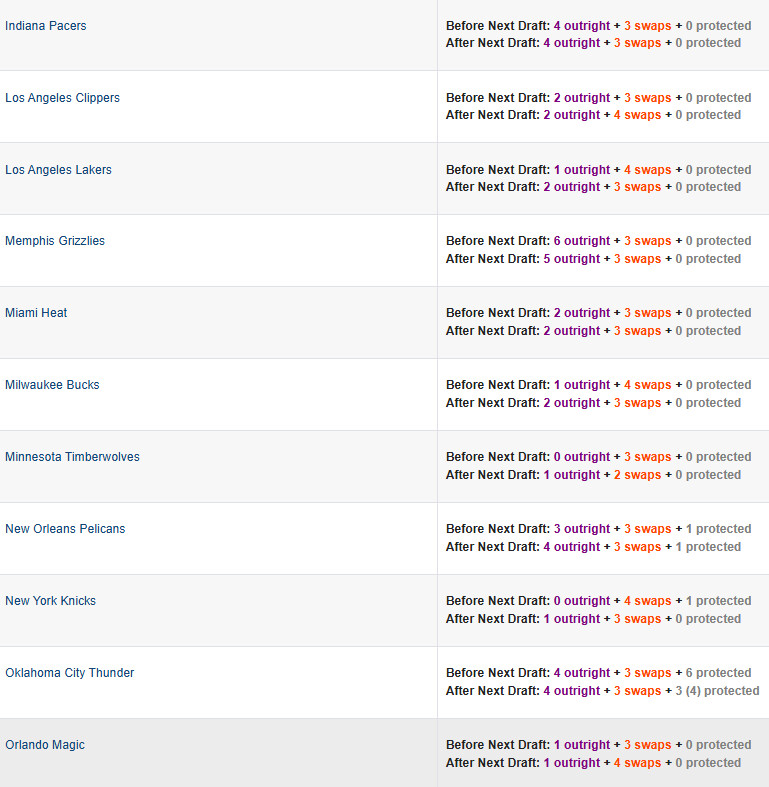Select the Los Angeles Lakers link

58,170
